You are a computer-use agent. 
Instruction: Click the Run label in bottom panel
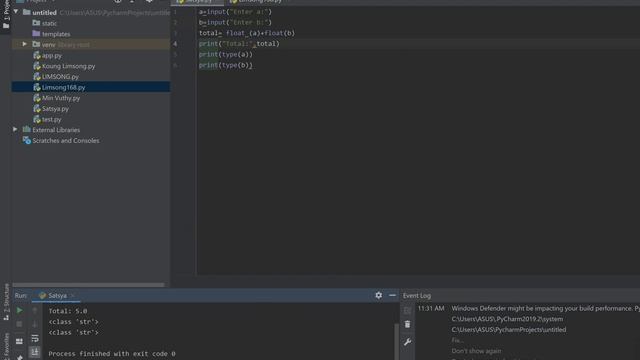point(21,296)
